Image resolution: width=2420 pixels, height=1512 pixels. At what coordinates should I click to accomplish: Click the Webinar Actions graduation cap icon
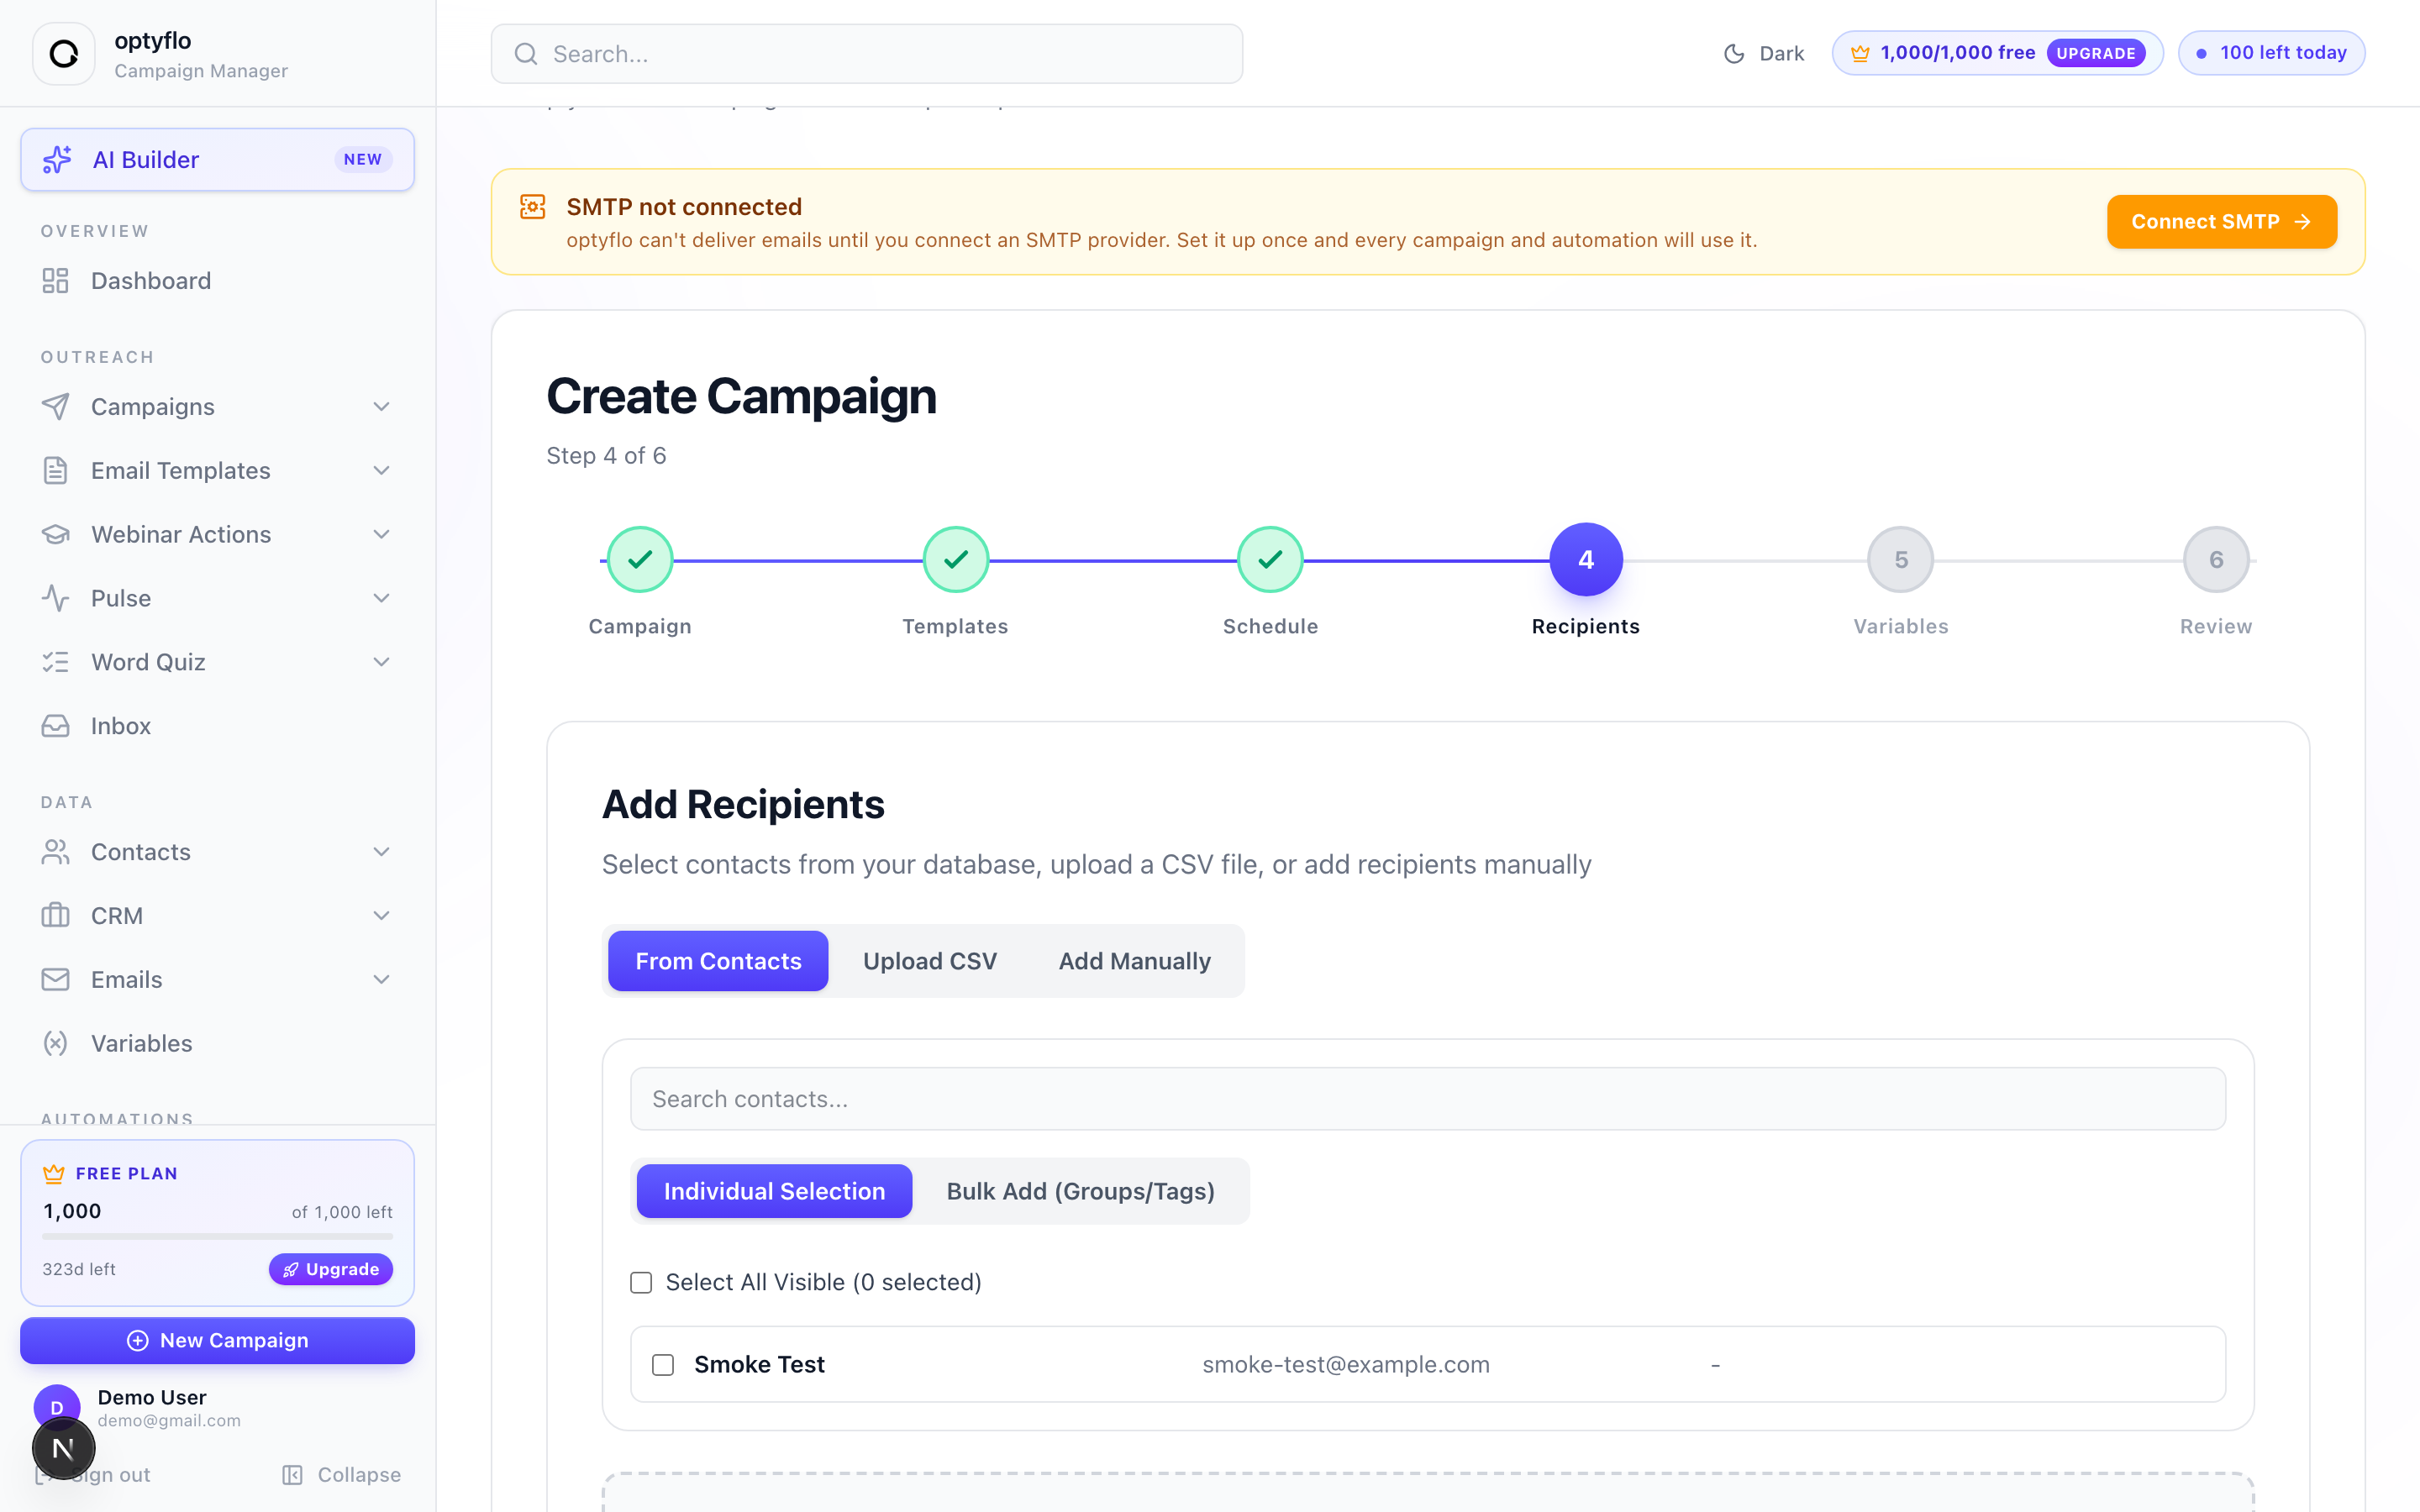(55, 534)
